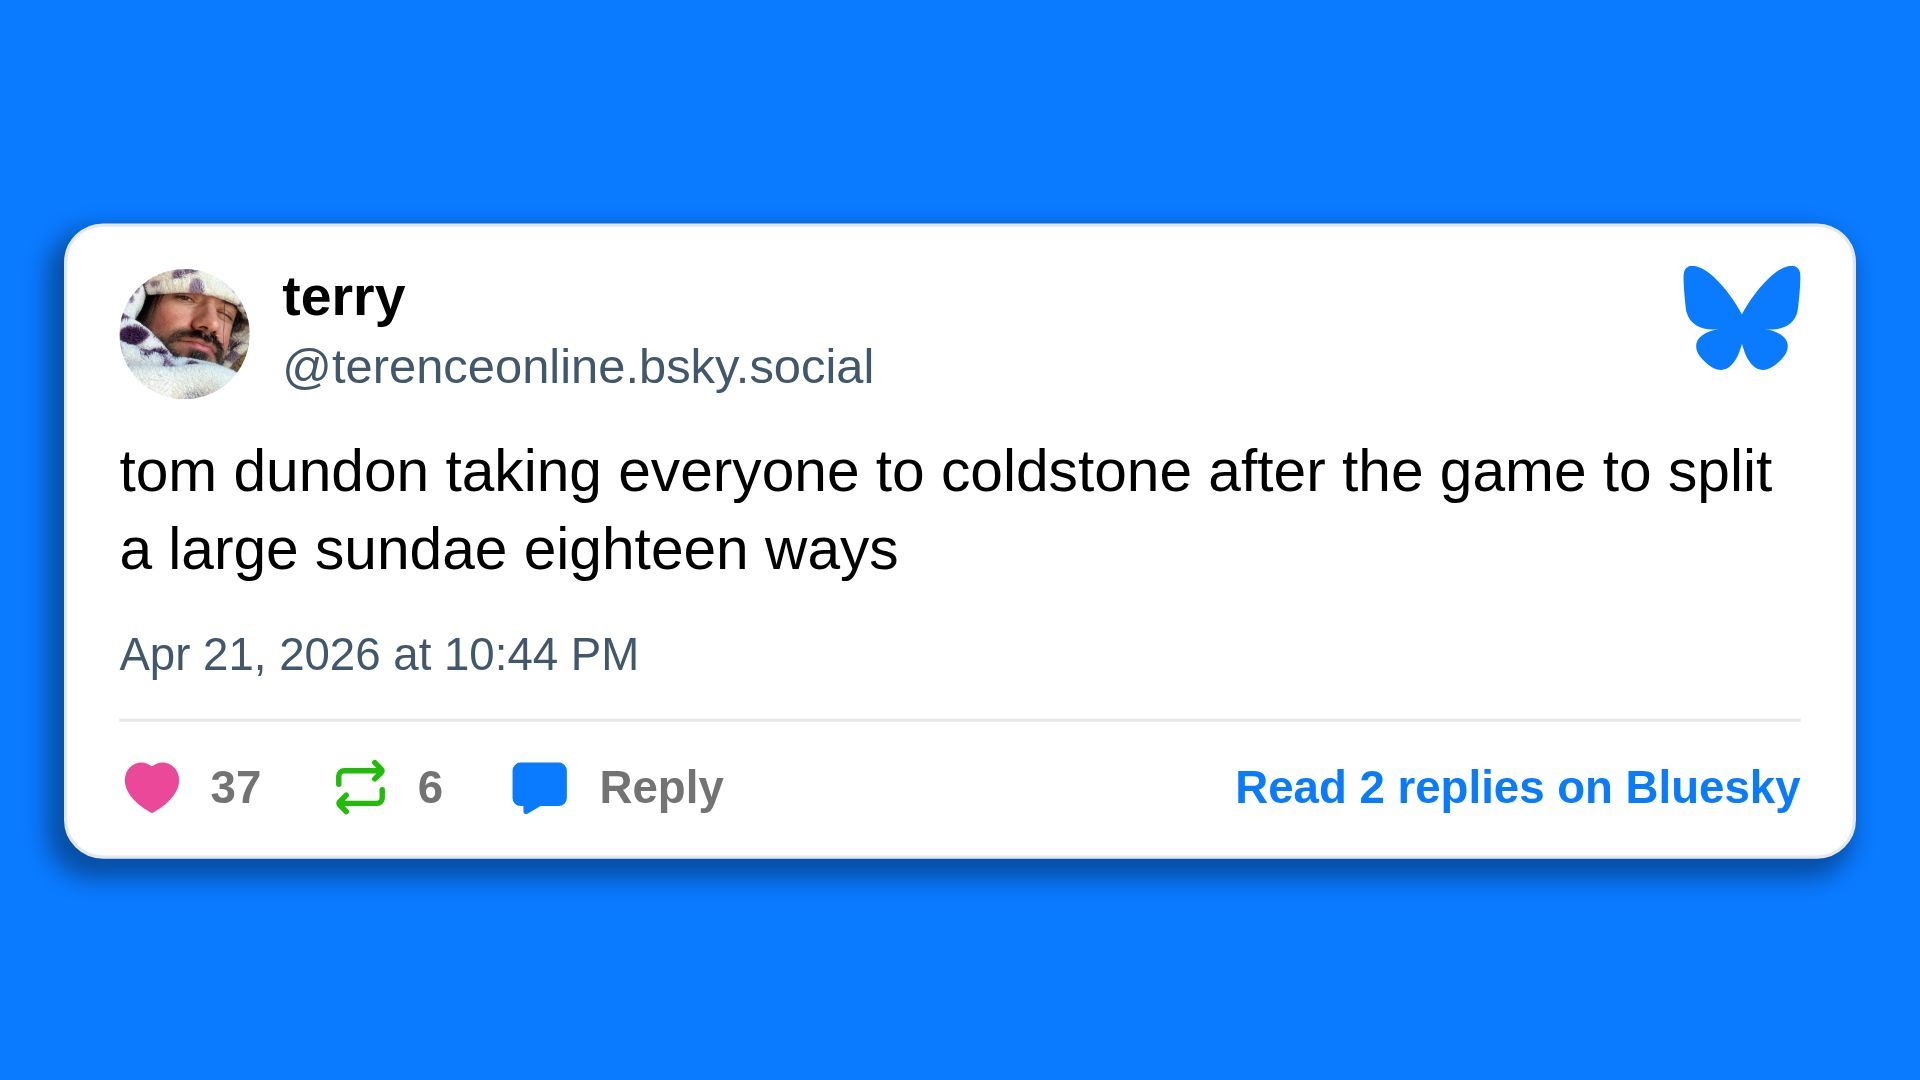Image resolution: width=1920 pixels, height=1080 pixels.
Task: Click the blue reply speech bubble icon
Action: click(x=540, y=787)
